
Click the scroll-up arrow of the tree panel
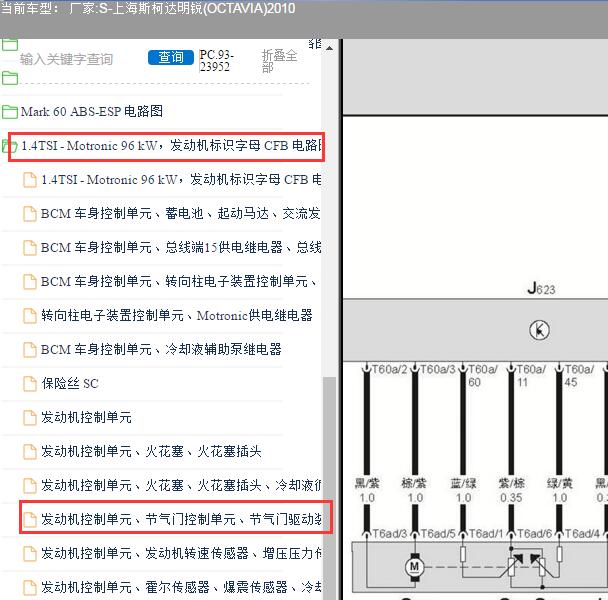(329, 48)
